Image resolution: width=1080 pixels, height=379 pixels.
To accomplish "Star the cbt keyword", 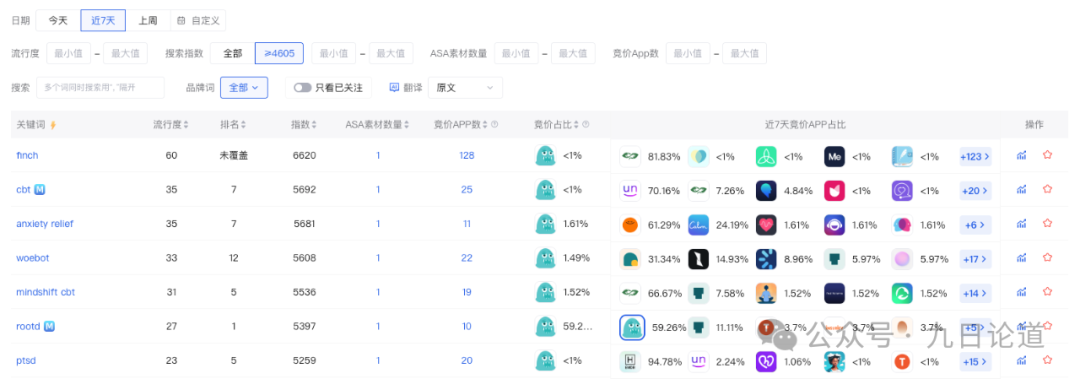I will [x=1048, y=189].
